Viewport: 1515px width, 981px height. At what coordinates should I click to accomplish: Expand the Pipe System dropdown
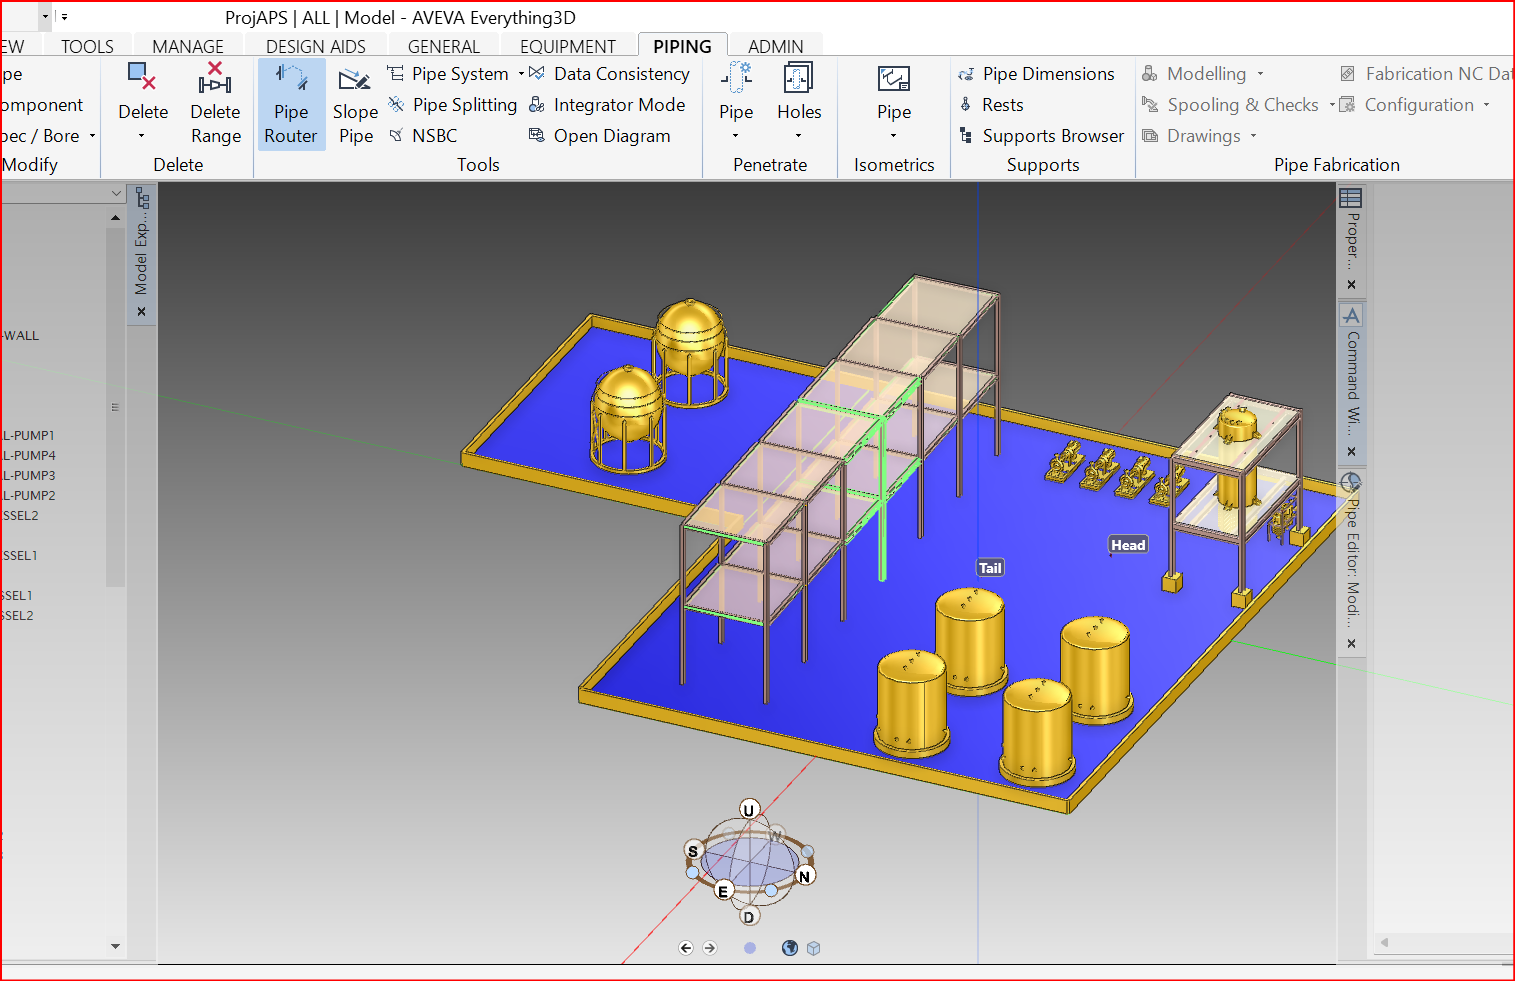(x=521, y=74)
